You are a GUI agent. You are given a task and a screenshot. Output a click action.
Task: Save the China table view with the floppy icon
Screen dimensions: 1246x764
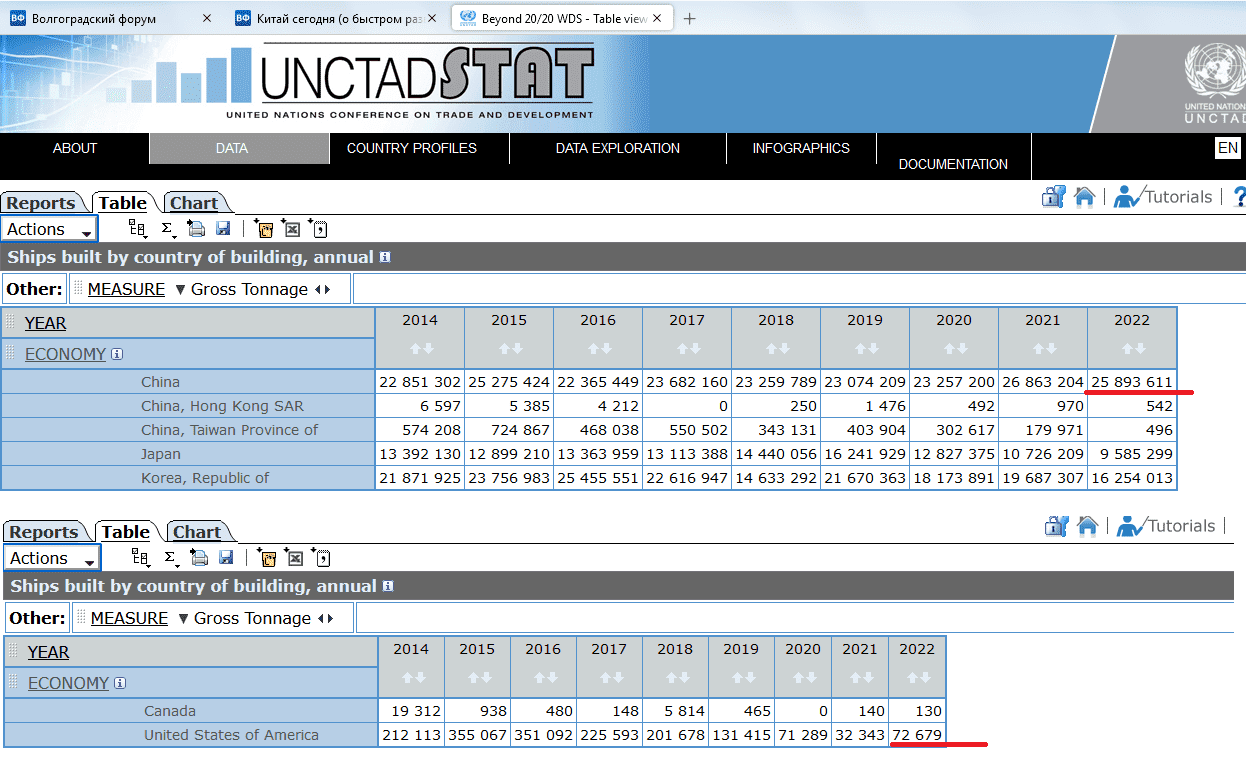click(x=223, y=229)
